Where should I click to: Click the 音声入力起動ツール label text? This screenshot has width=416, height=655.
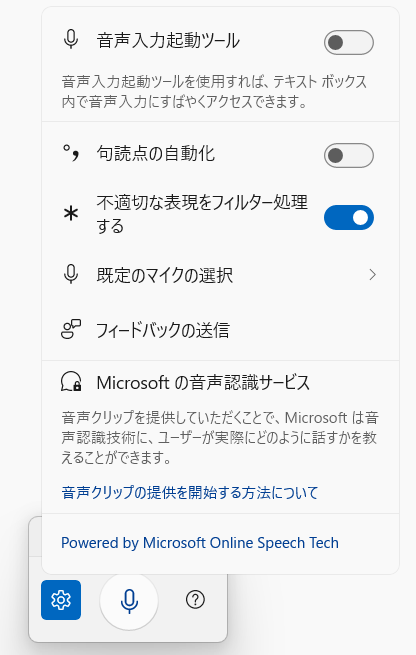(x=168, y=41)
